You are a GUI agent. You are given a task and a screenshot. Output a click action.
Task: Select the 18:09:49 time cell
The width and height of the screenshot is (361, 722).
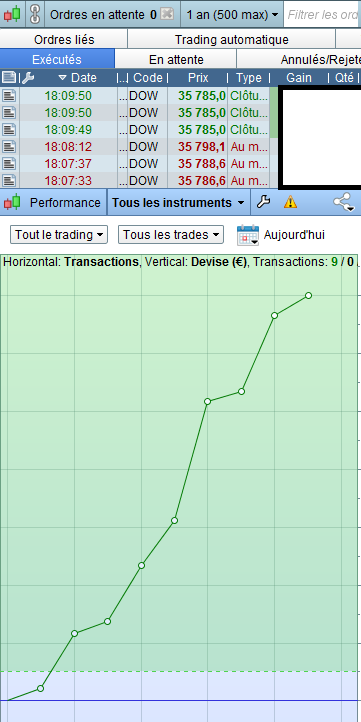point(68,130)
